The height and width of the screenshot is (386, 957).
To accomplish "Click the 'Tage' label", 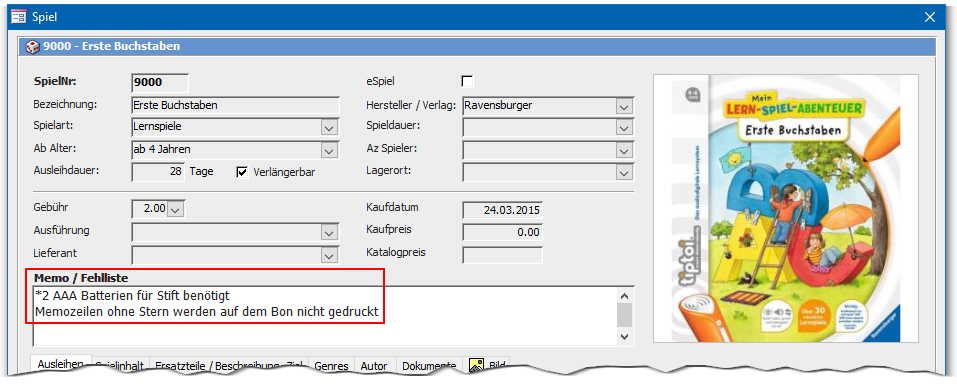I will coord(201,172).
